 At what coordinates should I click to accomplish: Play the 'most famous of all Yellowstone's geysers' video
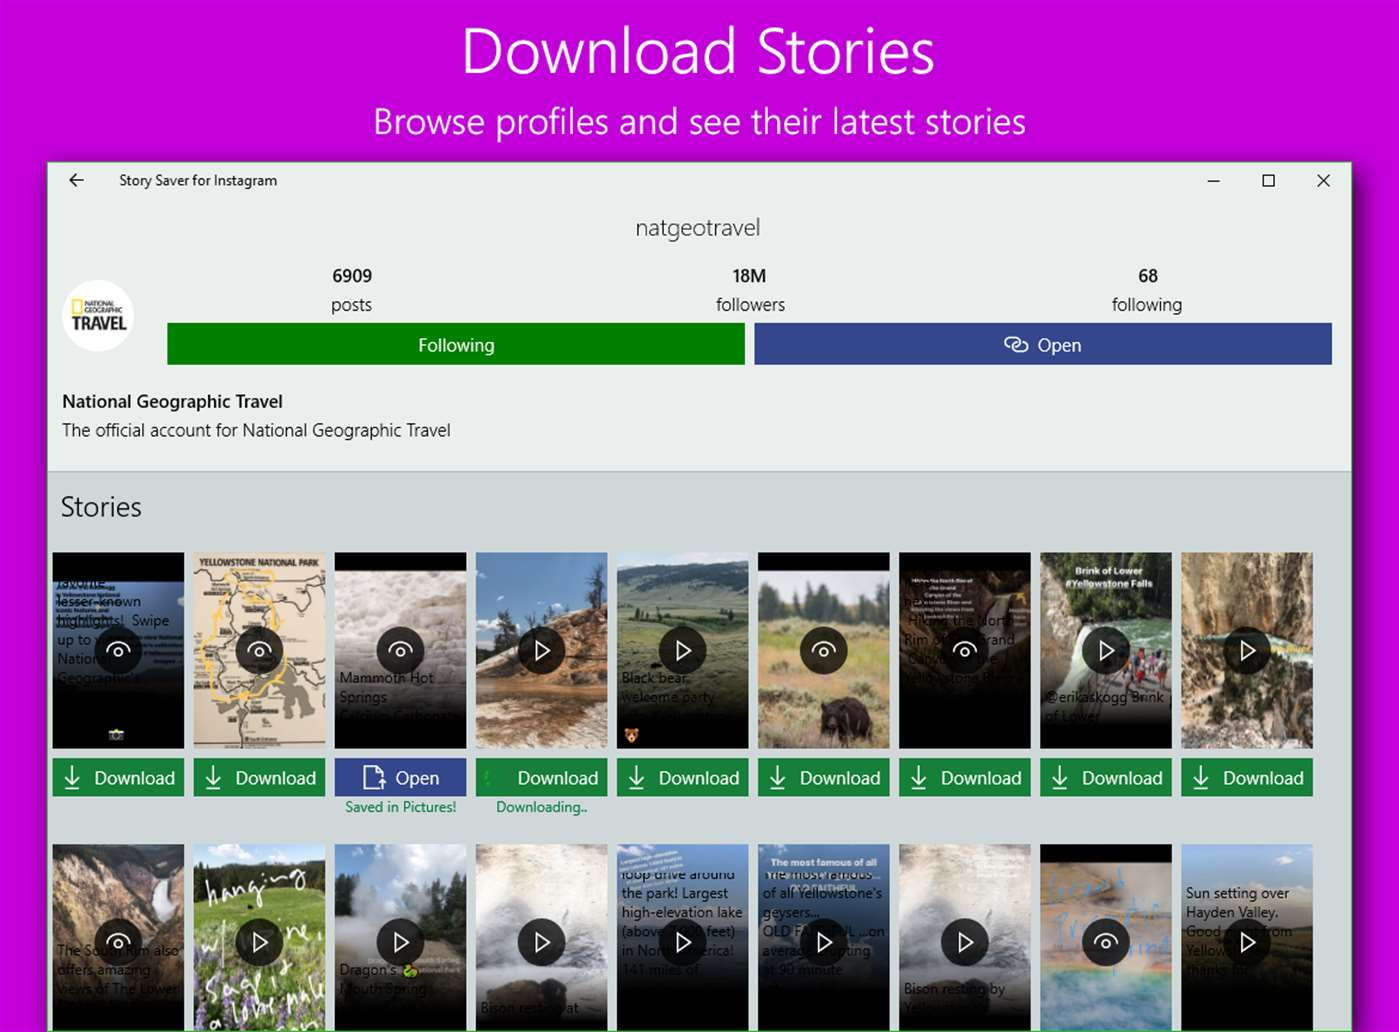[823, 940]
